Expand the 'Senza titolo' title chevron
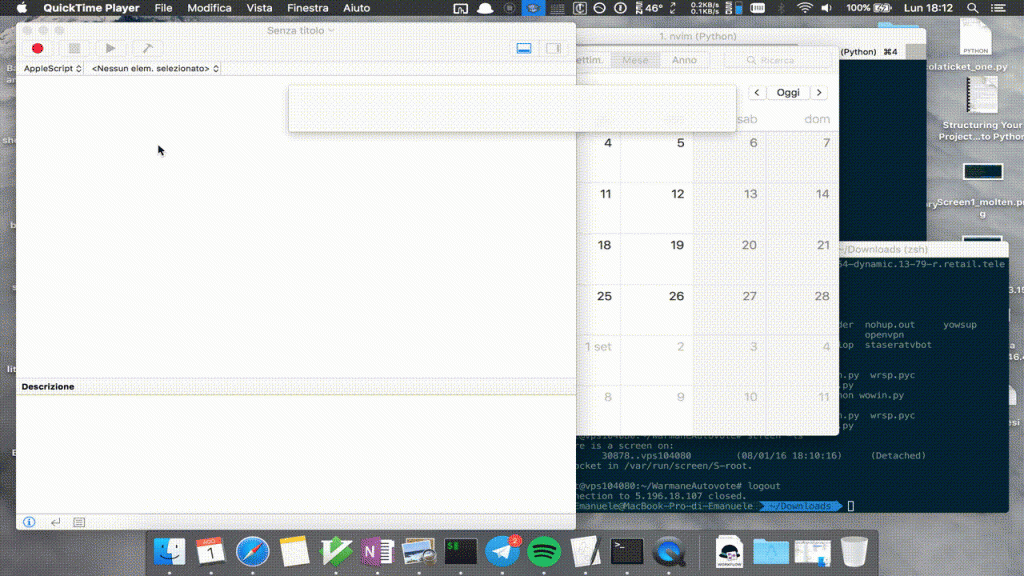This screenshot has height=576, width=1024. [x=332, y=30]
